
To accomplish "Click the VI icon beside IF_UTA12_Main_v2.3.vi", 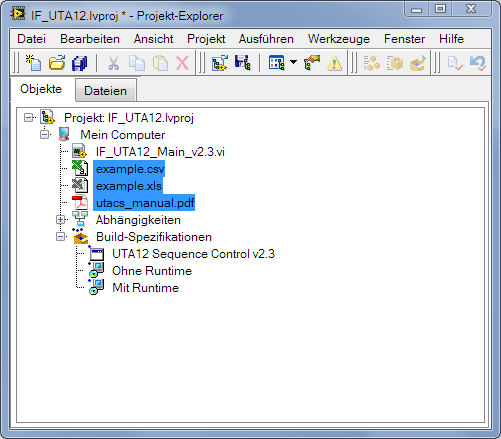I will [80, 151].
